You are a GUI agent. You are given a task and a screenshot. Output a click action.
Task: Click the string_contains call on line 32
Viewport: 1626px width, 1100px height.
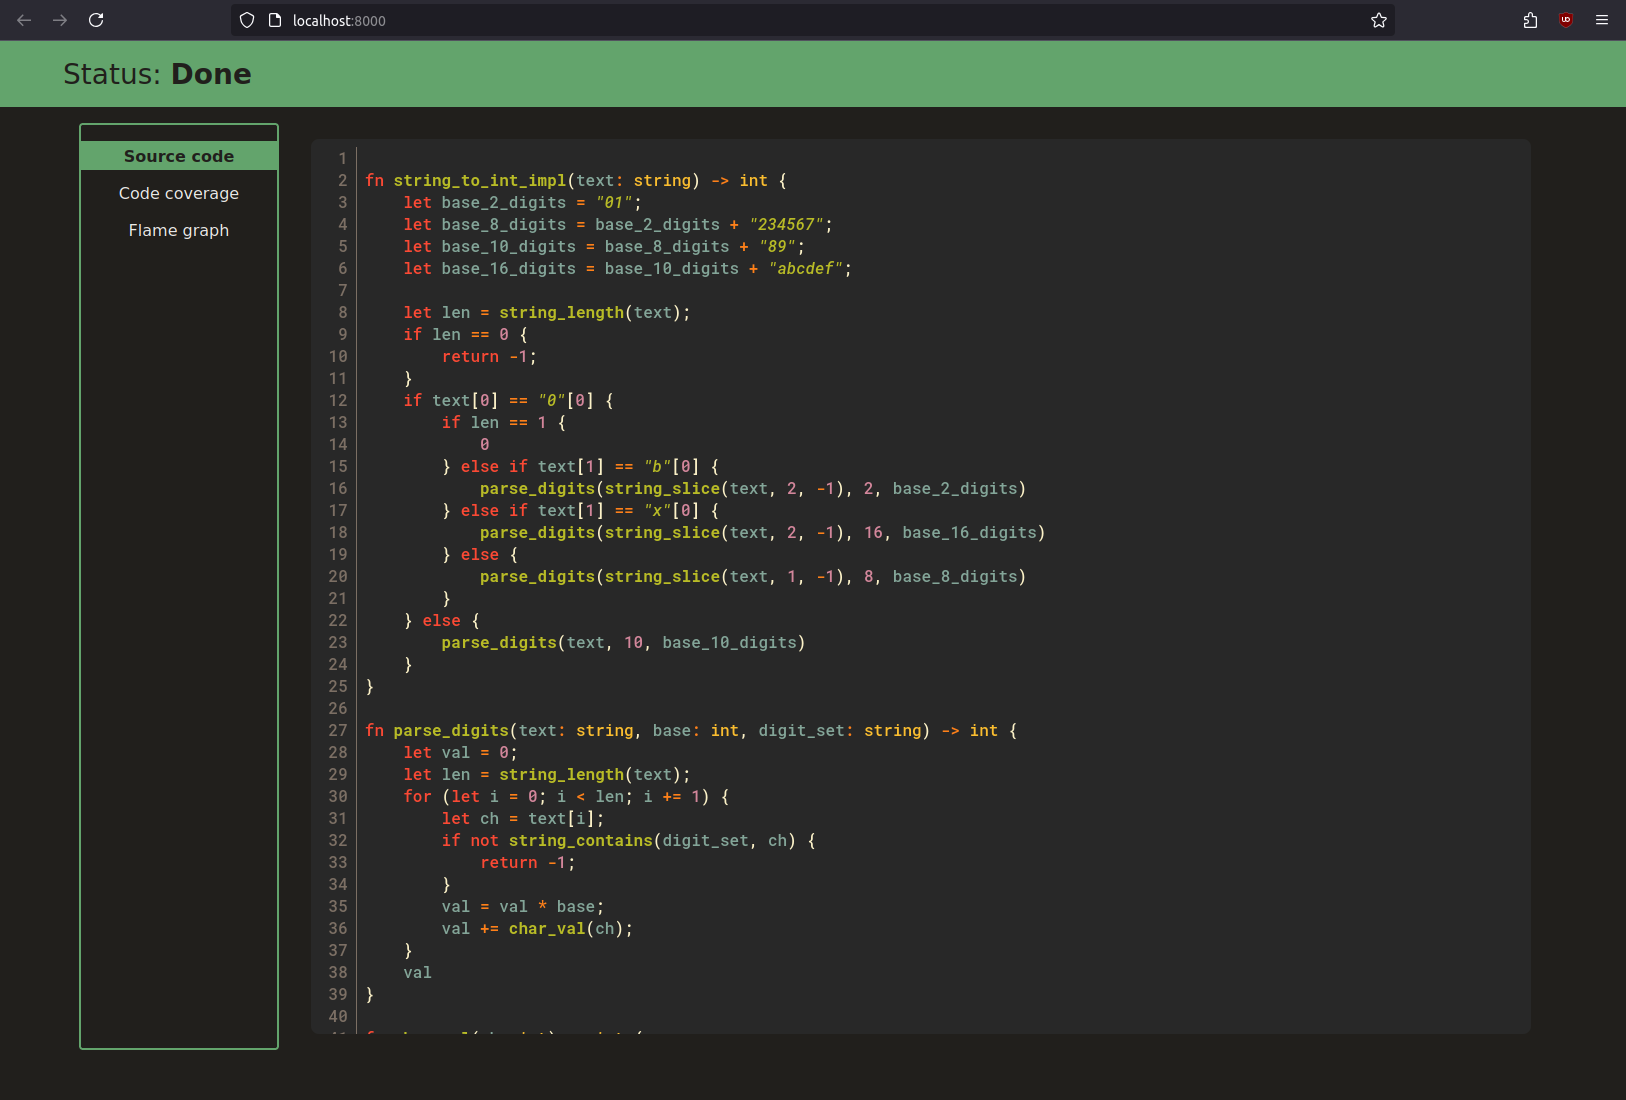[x=581, y=841]
